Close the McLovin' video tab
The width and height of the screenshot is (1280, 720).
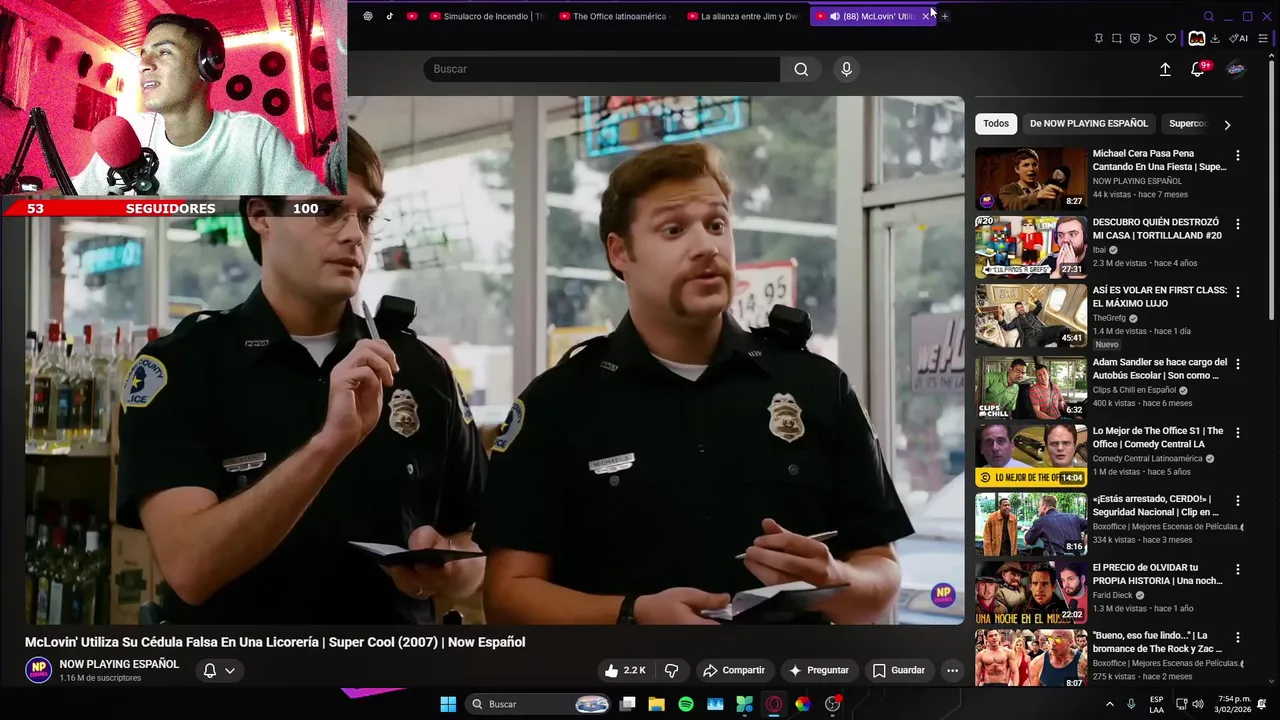(925, 16)
